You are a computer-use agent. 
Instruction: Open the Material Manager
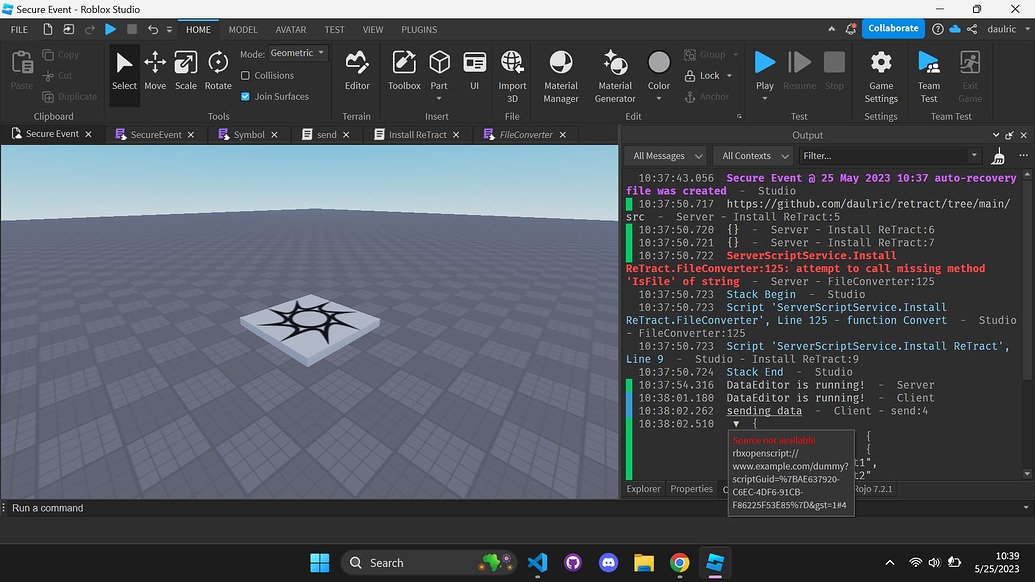pos(560,68)
